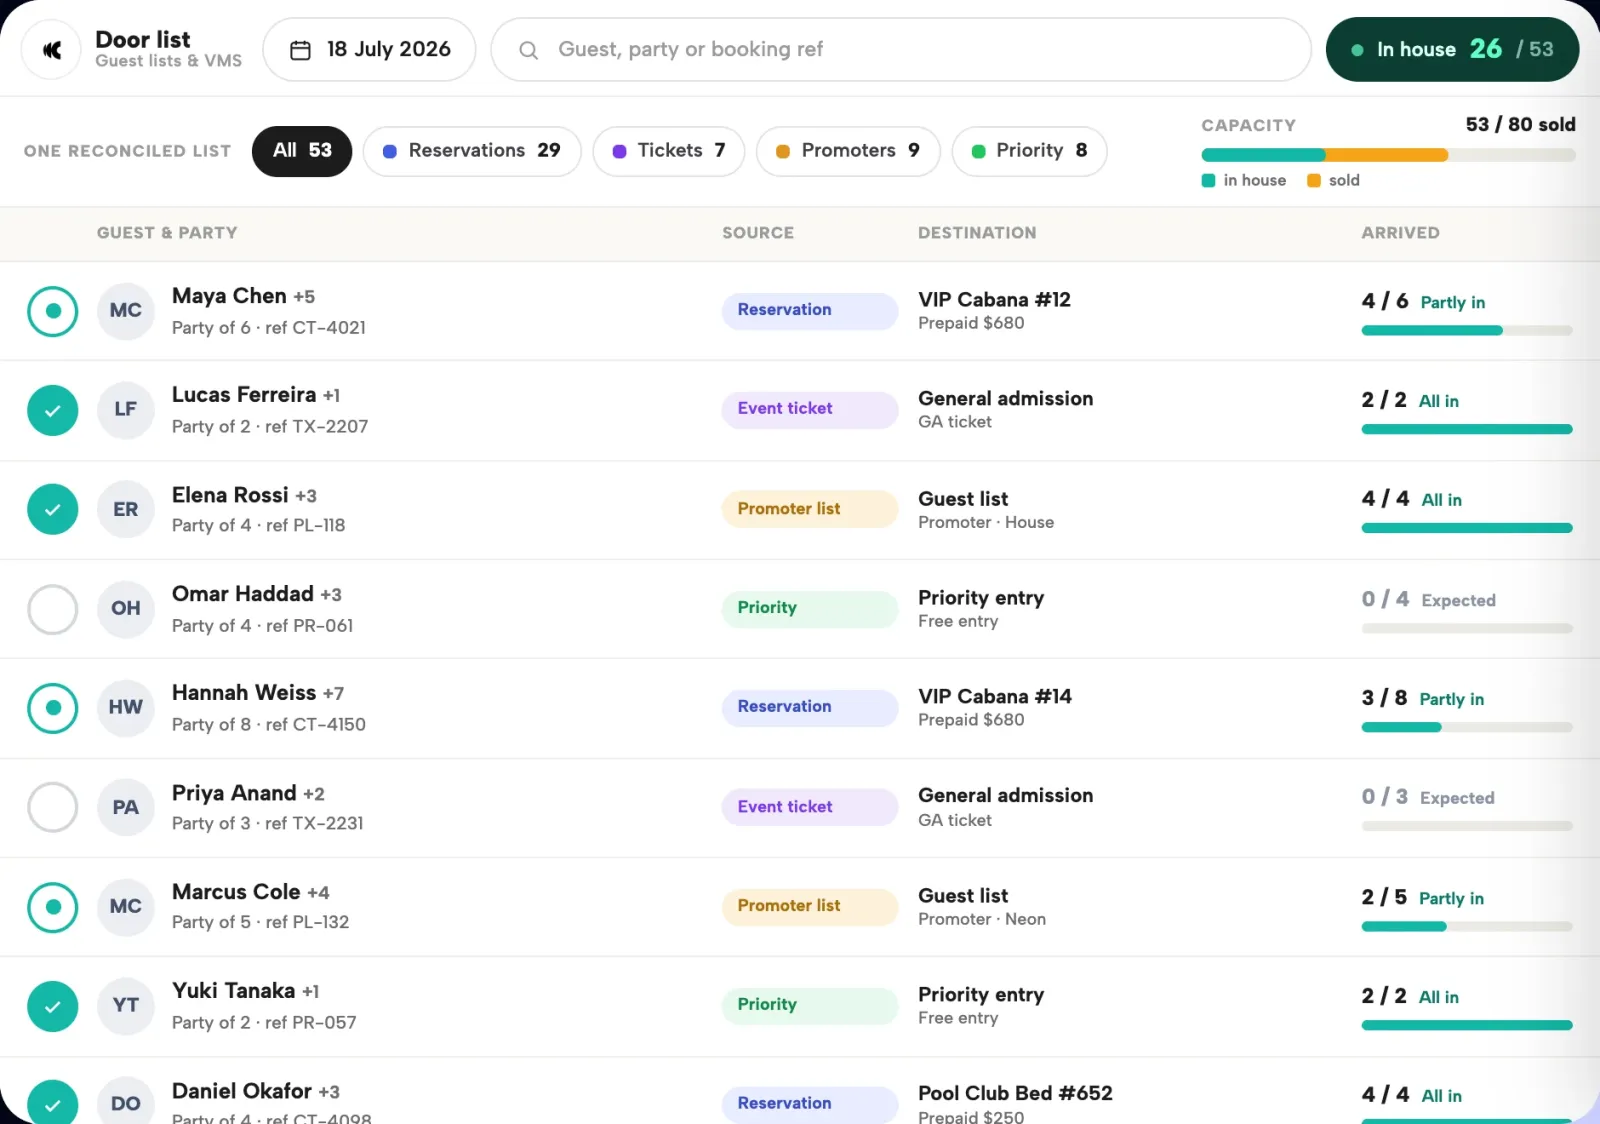This screenshot has width=1600, height=1124.
Task: Click the search magnifier icon
Action: pos(529,50)
